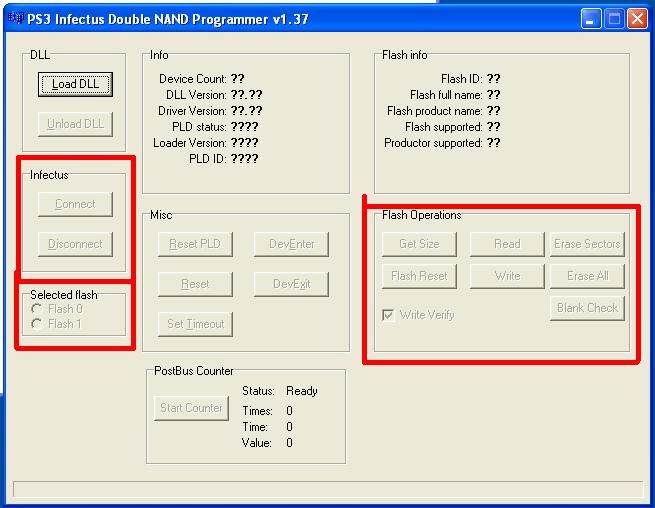Start the PostBus counter
655x508 pixels.
click(x=191, y=408)
